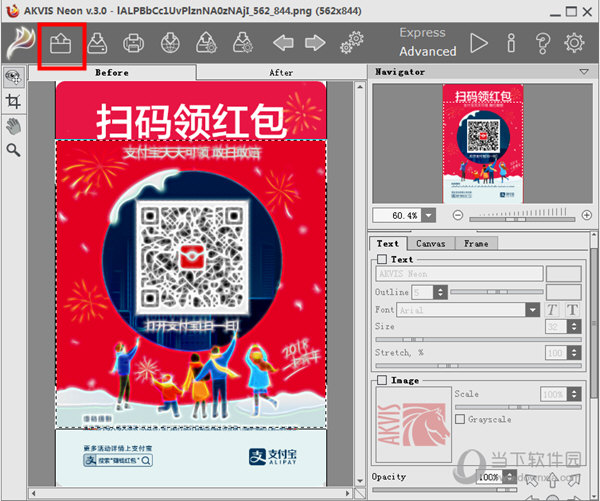Screen dimensions: 600x501
Task: Undo last action with left arrow
Action: tap(283, 43)
